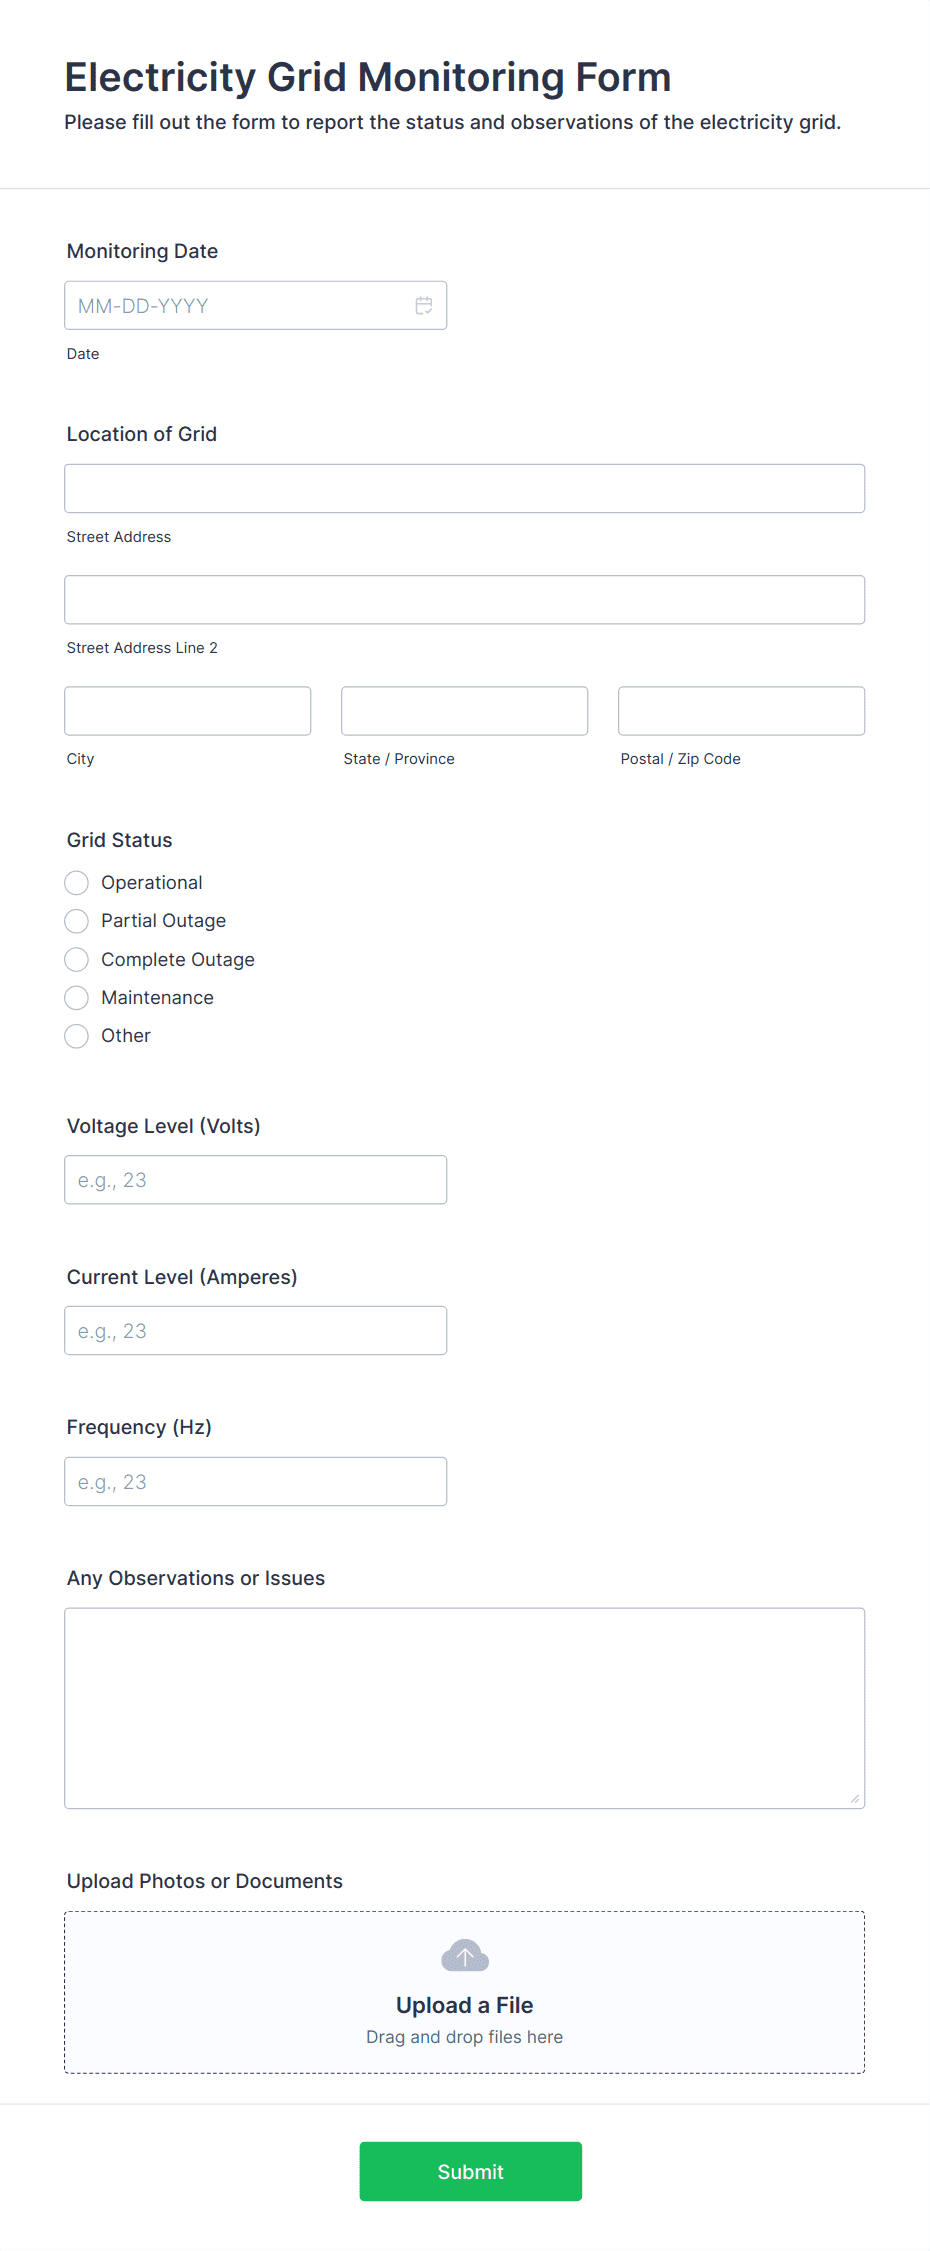Focus Street Address Line 2 field
Screen dimensions: 930x2251
(x=465, y=600)
